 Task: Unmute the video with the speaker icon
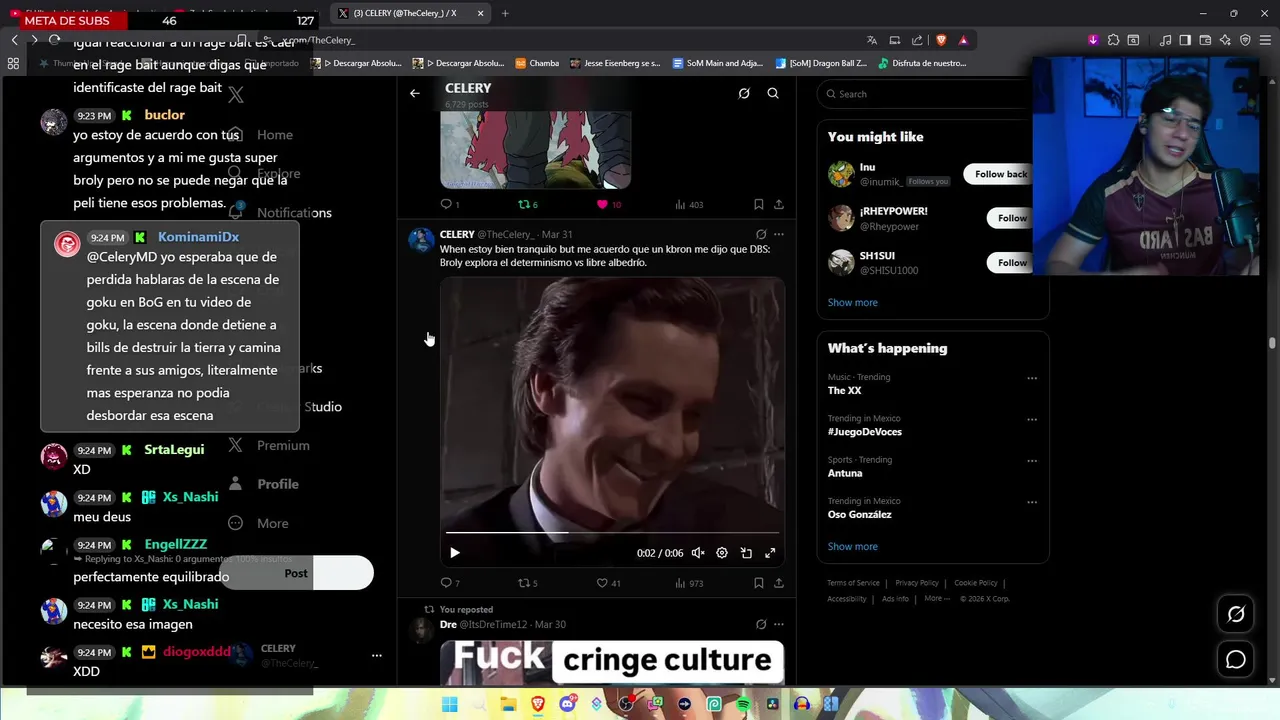click(x=698, y=553)
